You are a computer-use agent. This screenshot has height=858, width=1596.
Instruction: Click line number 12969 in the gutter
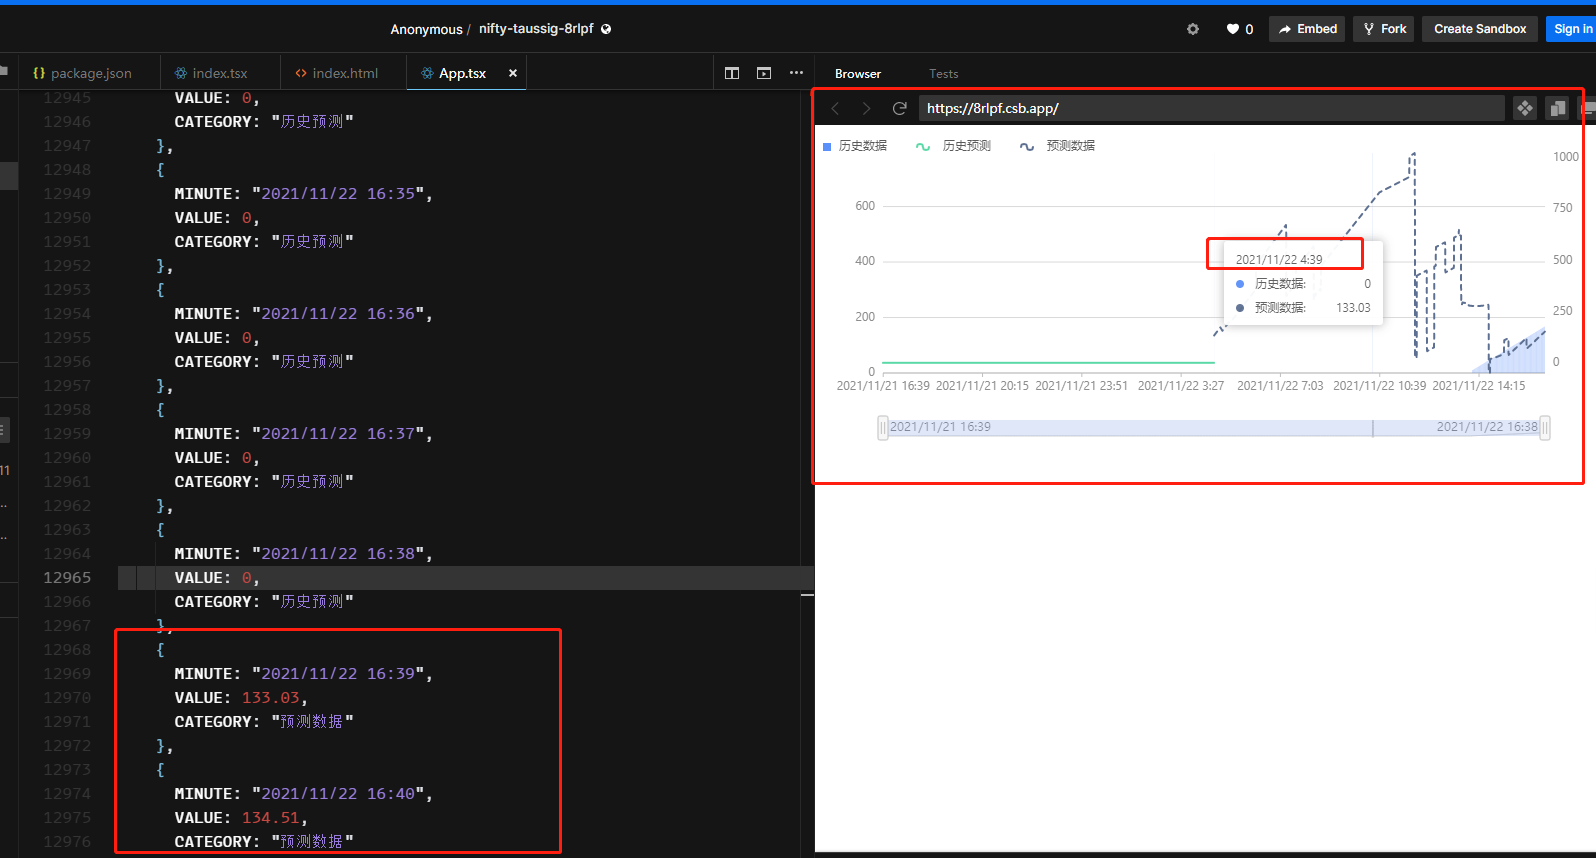(x=67, y=674)
